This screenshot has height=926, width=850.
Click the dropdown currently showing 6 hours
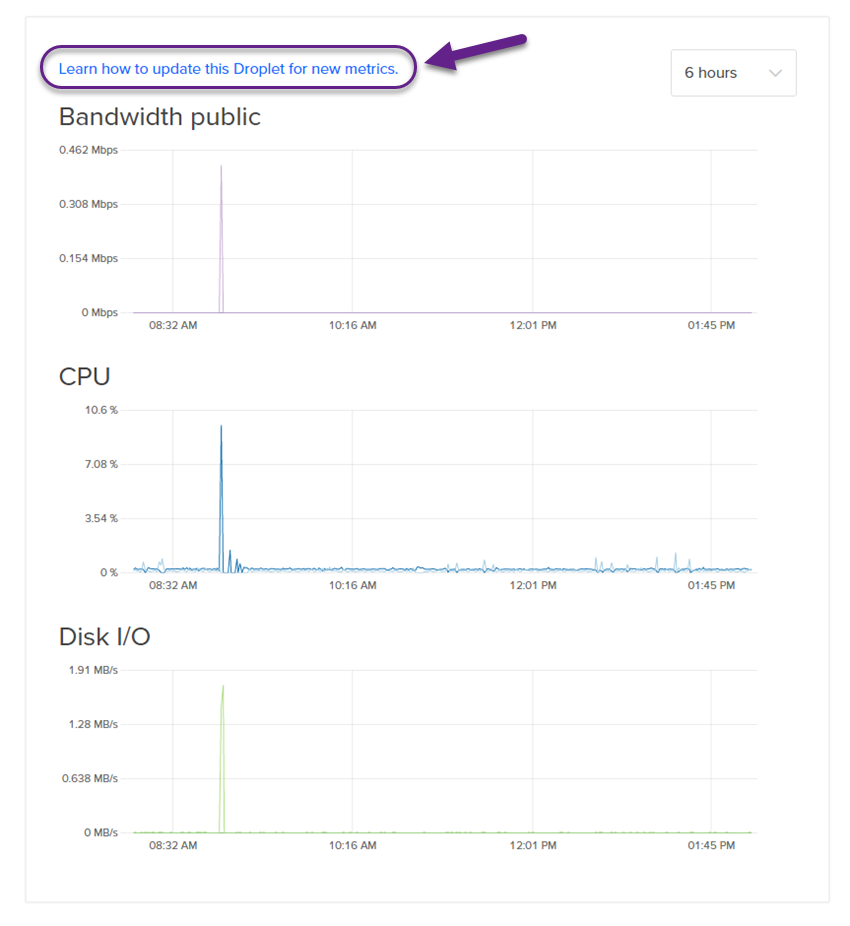click(733, 72)
